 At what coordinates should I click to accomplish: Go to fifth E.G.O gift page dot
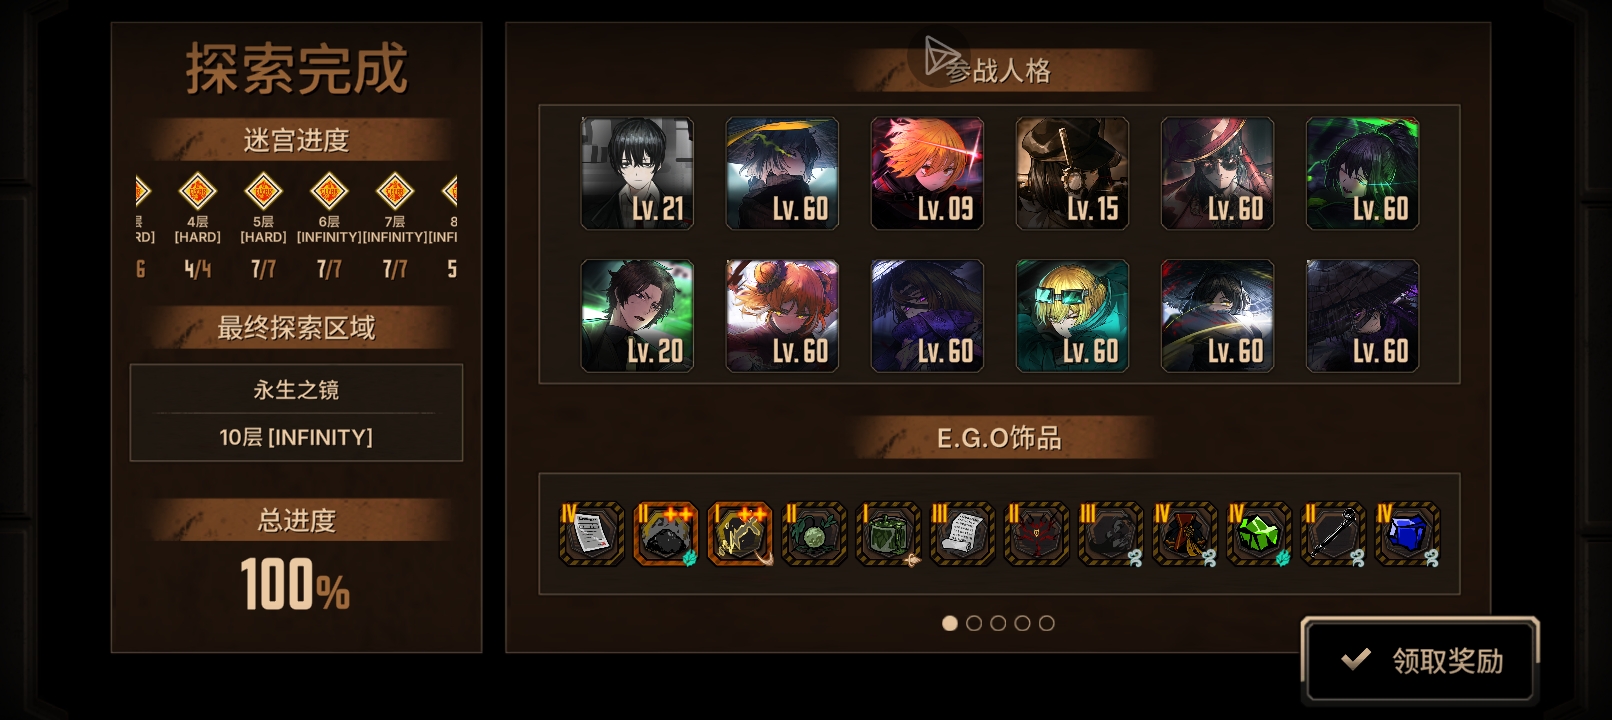pos(1046,623)
